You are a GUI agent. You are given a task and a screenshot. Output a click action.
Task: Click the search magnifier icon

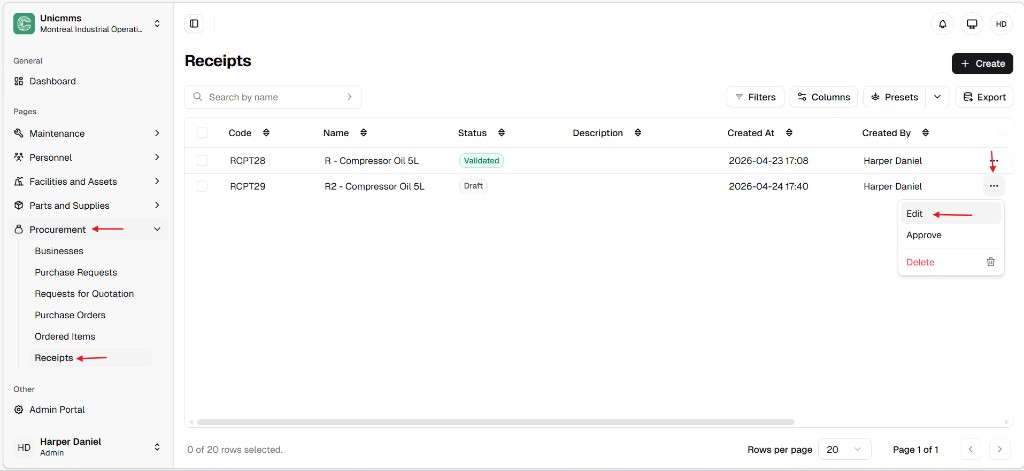197,97
